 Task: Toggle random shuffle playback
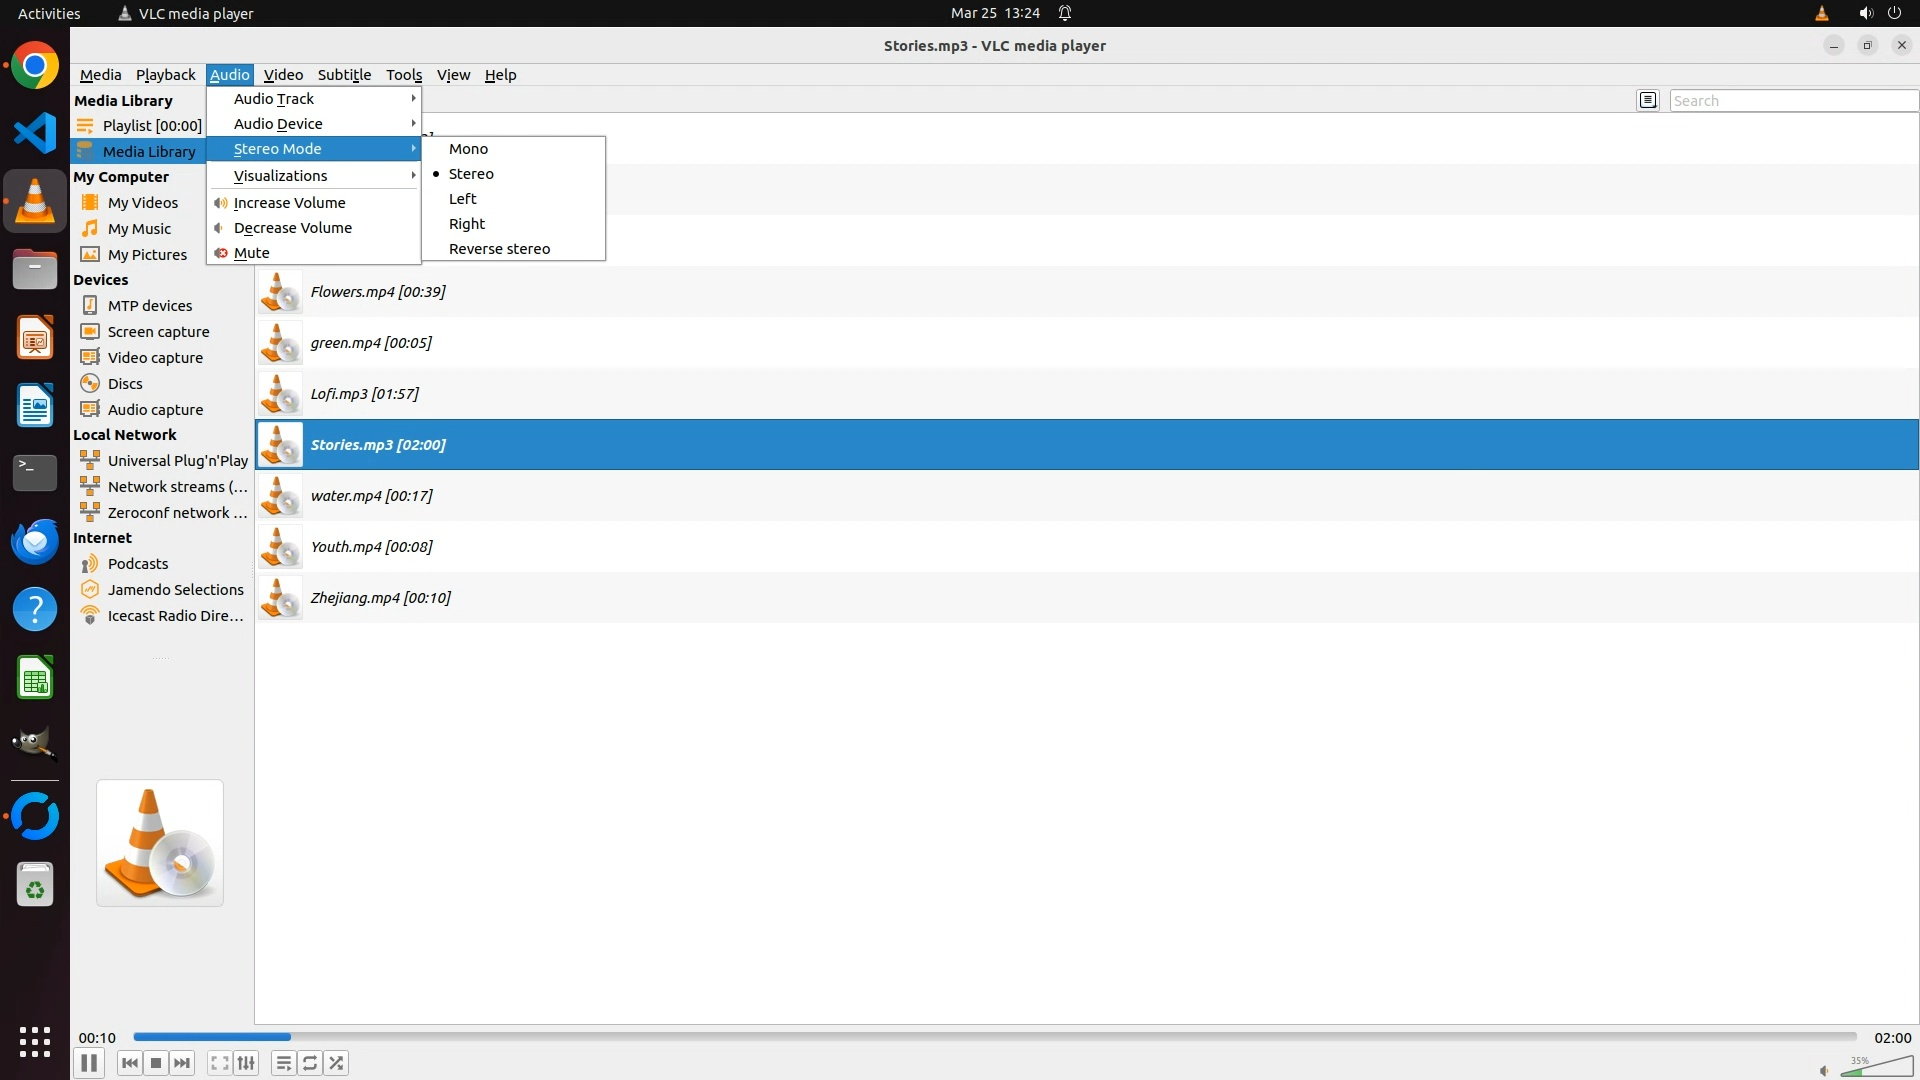click(337, 1063)
